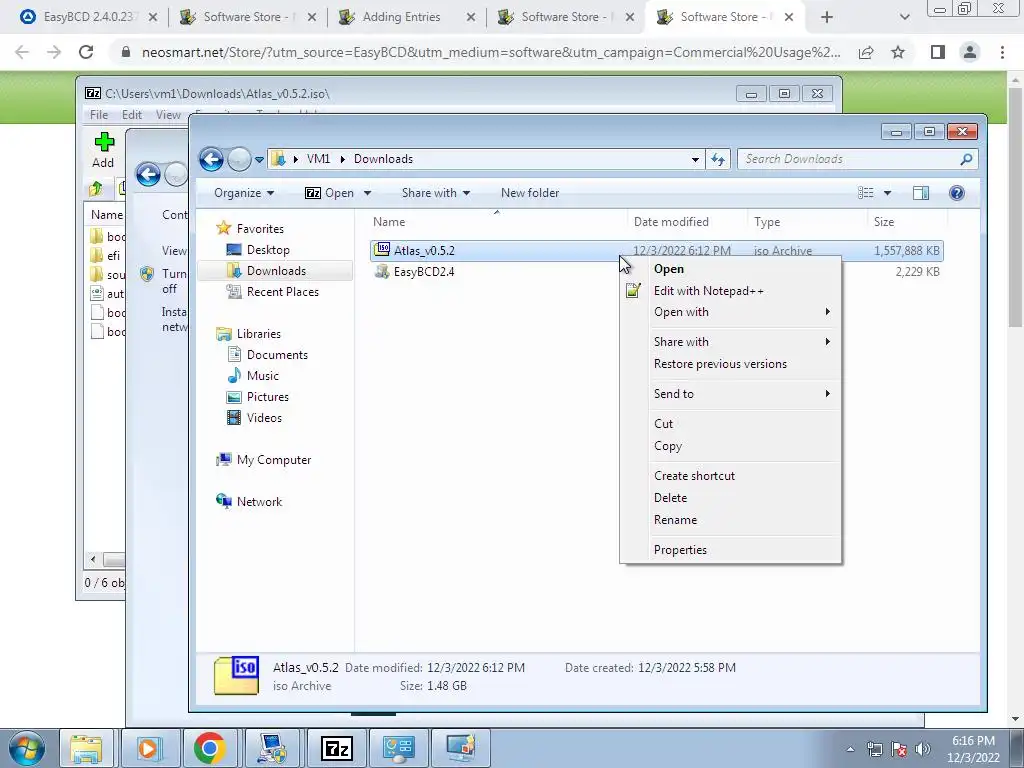1024x768 pixels.
Task: Click the 7z Open toolbar button
Action: [330, 193]
